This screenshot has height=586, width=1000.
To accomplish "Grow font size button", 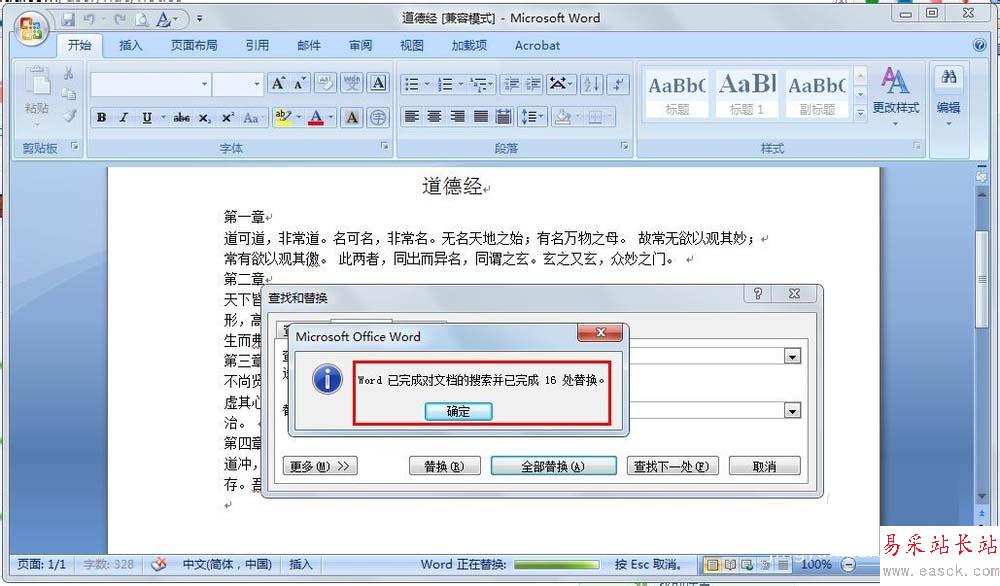I will (x=279, y=84).
